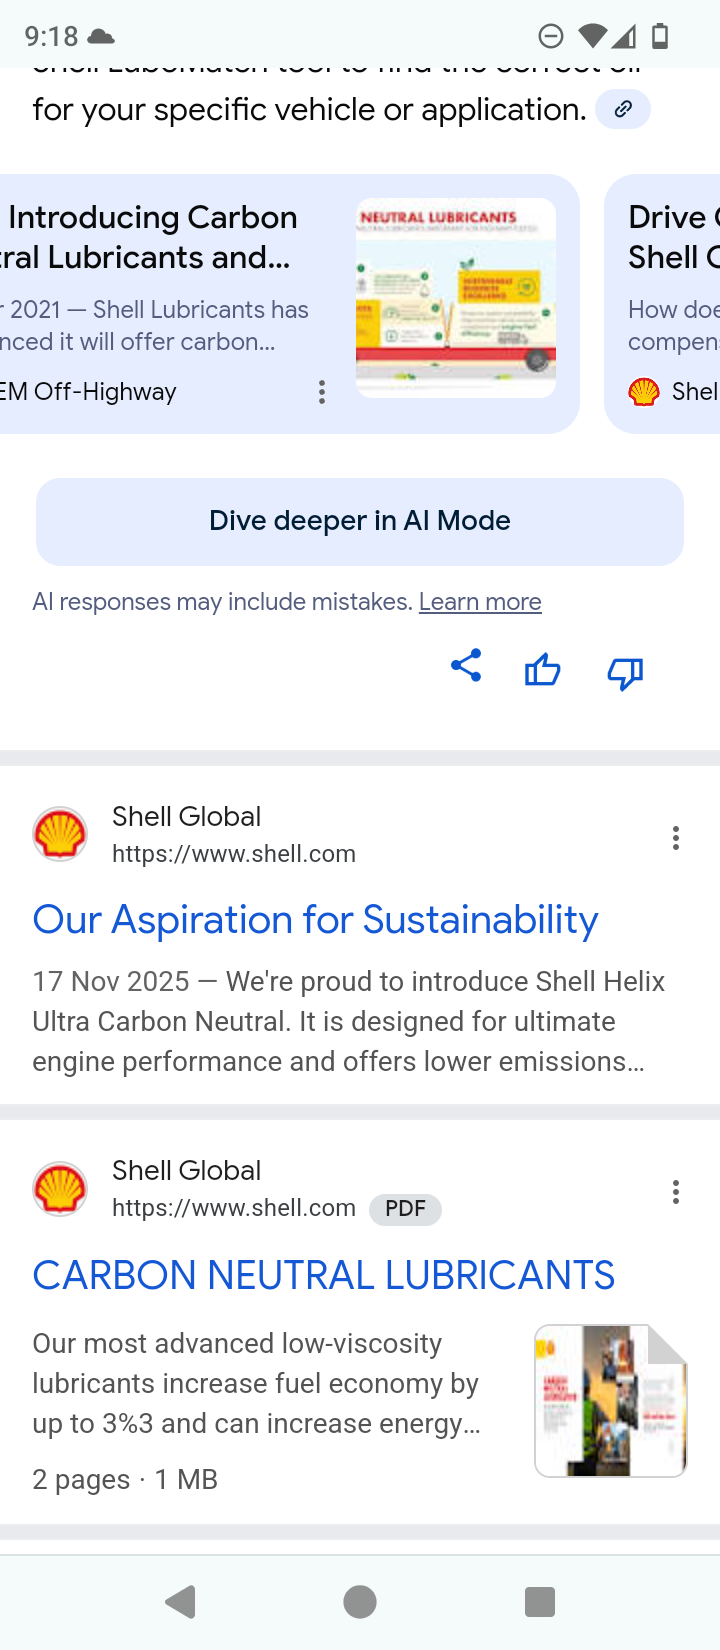Image resolution: width=720 pixels, height=1650 pixels.
Task: Open more options for the PDF result
Action: [x=676, y=1192]
